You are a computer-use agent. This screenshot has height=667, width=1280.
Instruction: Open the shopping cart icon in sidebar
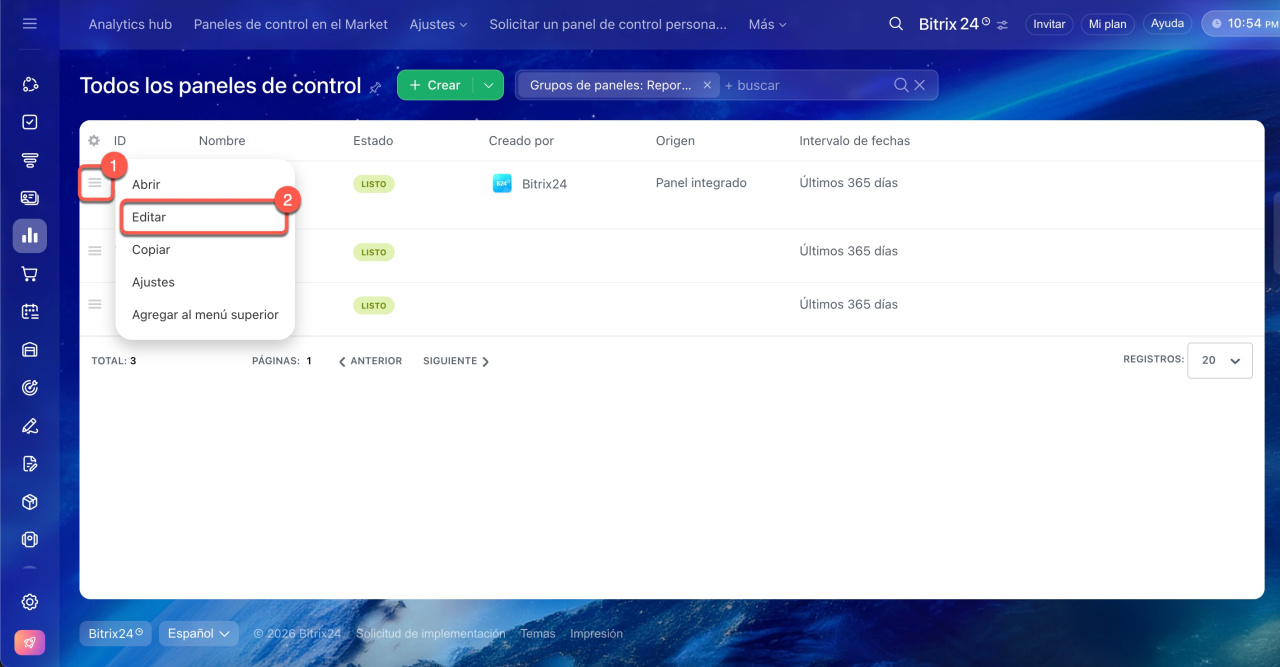30,274
